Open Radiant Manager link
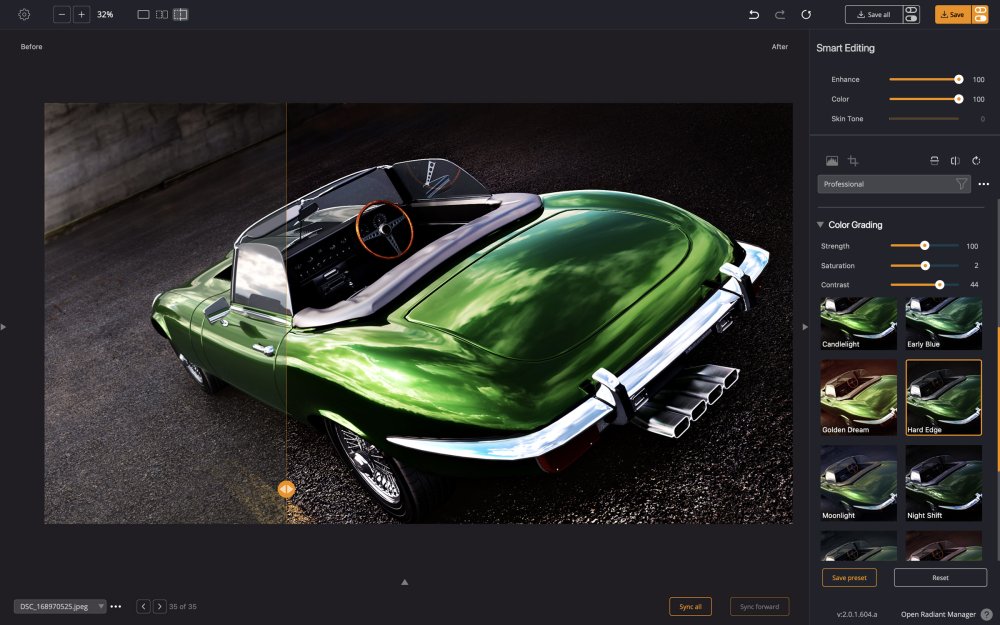 tap(938, 614)
